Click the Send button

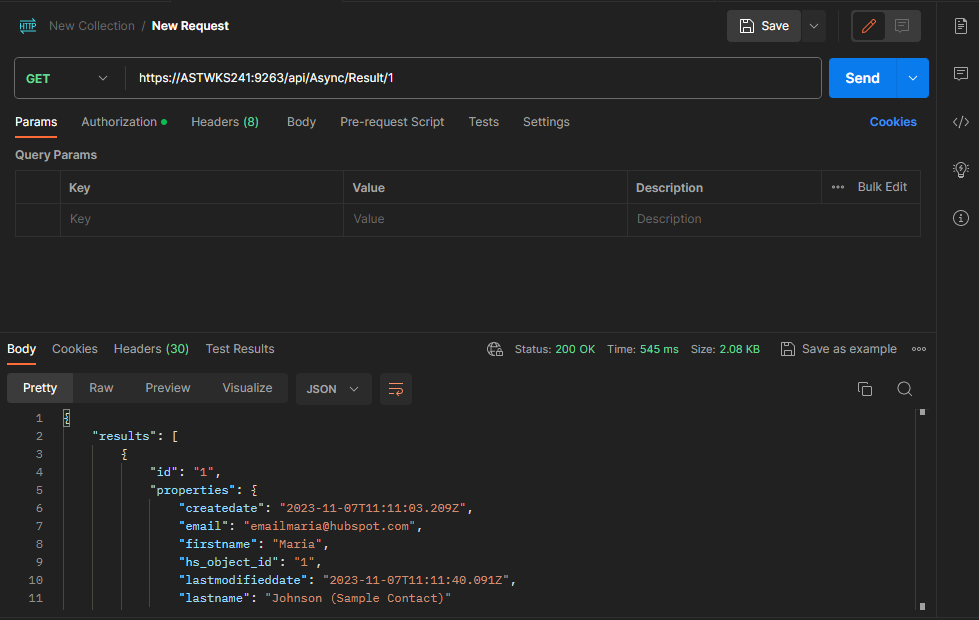862,78
